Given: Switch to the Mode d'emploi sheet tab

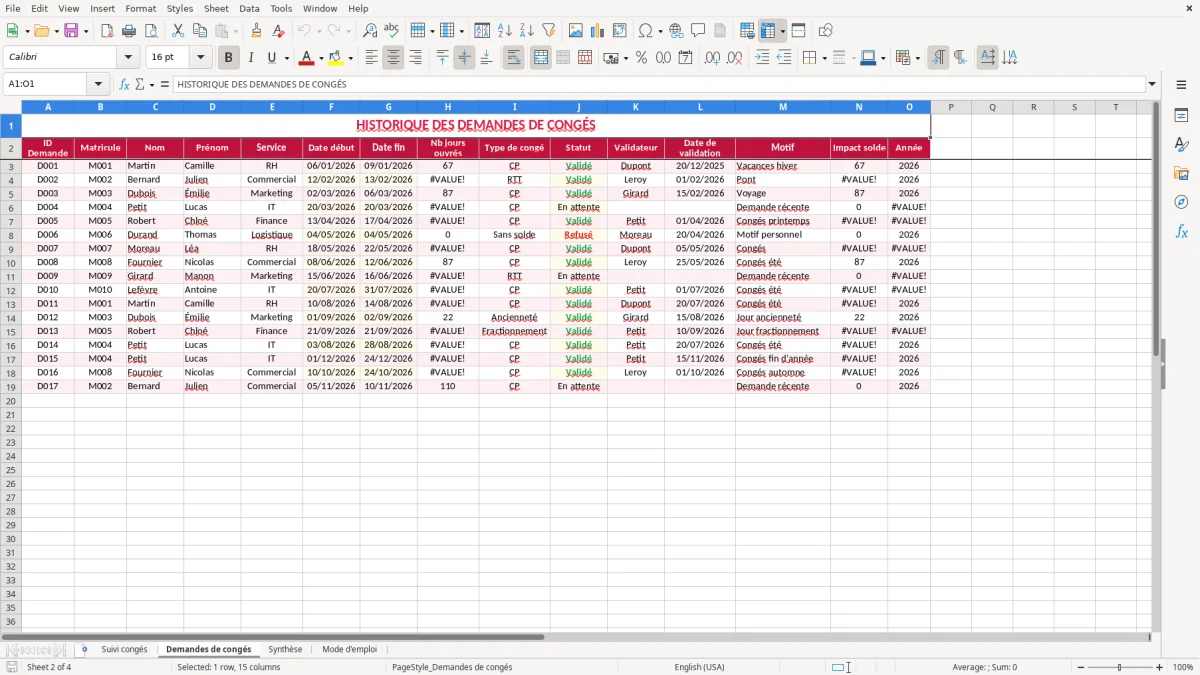Looking at the screenshot, I should pos(350,650).
